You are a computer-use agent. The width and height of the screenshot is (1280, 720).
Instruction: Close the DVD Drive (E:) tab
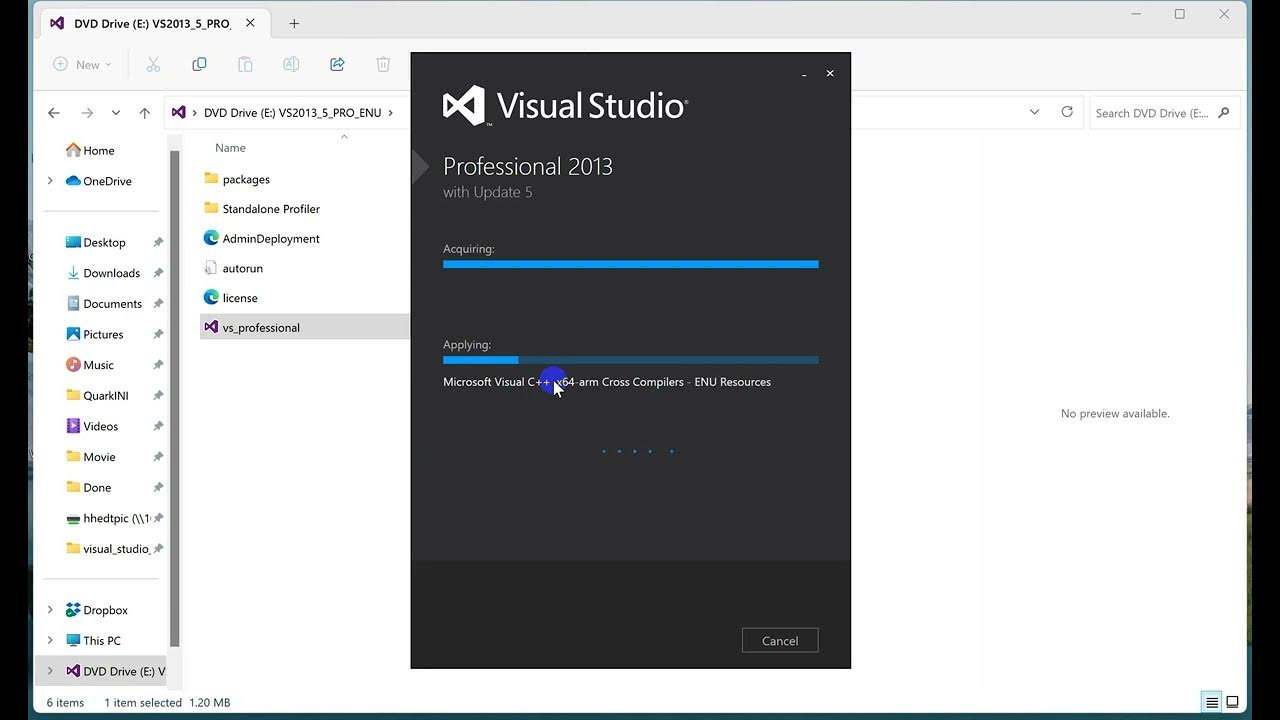250,23
